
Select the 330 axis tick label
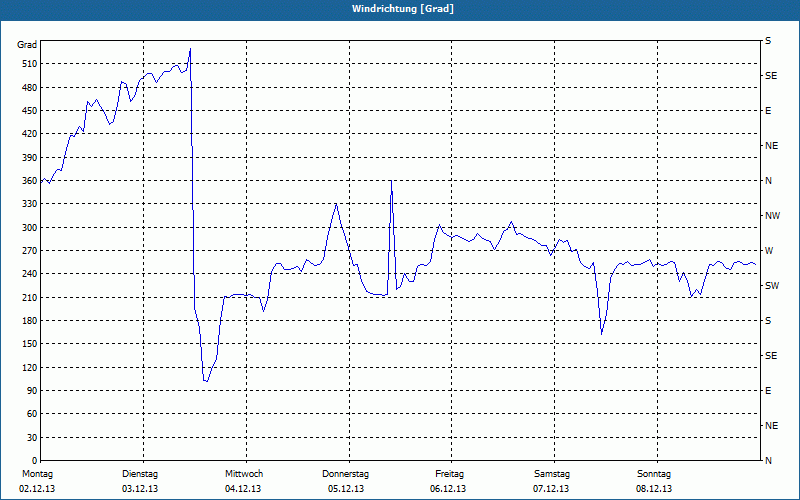(x=30, y=204)
